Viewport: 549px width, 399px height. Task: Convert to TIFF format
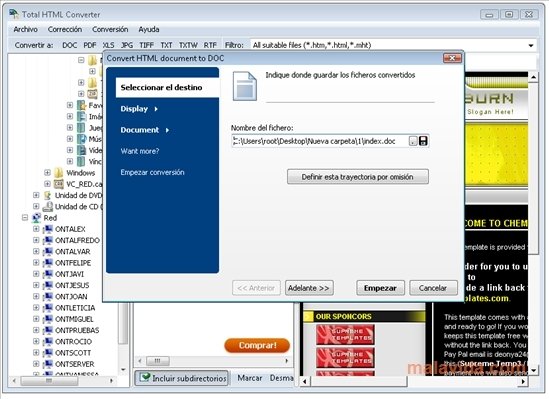pyautogui.click(x=147, y=45)
